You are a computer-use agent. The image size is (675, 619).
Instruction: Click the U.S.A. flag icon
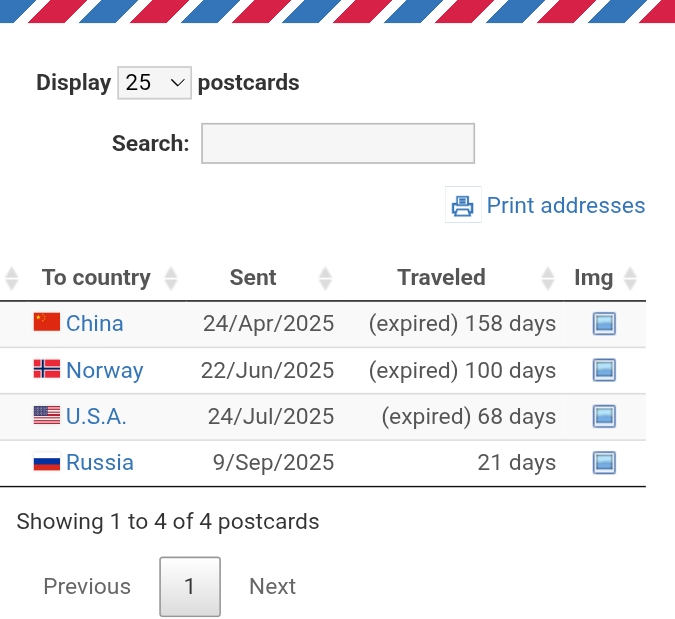coord(47,415)
